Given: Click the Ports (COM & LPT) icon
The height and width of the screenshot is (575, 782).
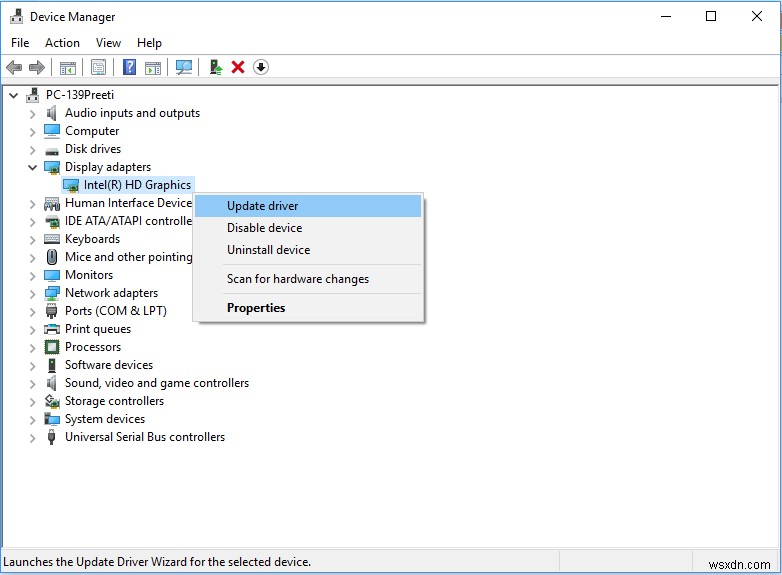Looking at the screenshot, I should pos(51,311).
